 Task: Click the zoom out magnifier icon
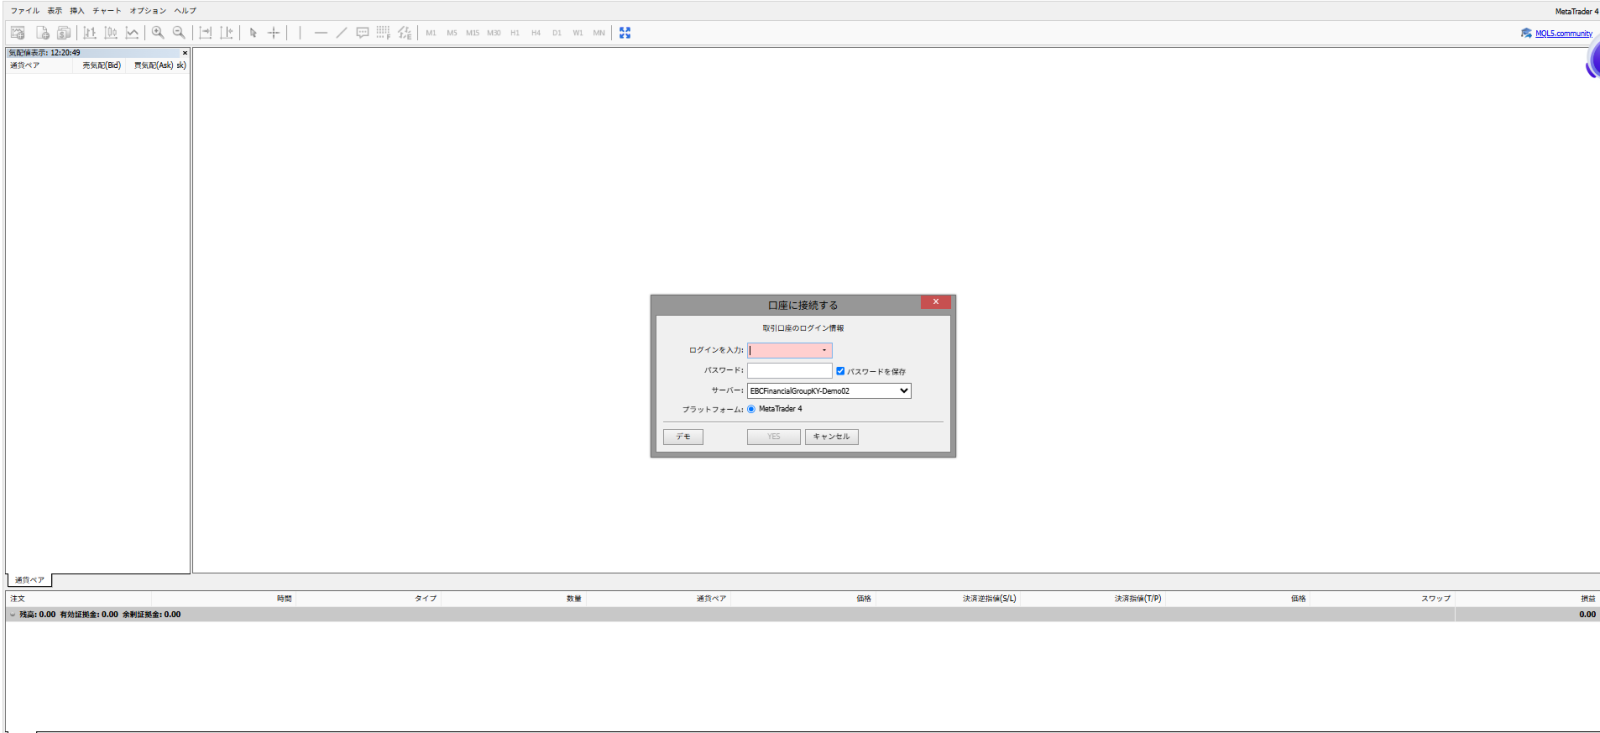tap(179, 33)
